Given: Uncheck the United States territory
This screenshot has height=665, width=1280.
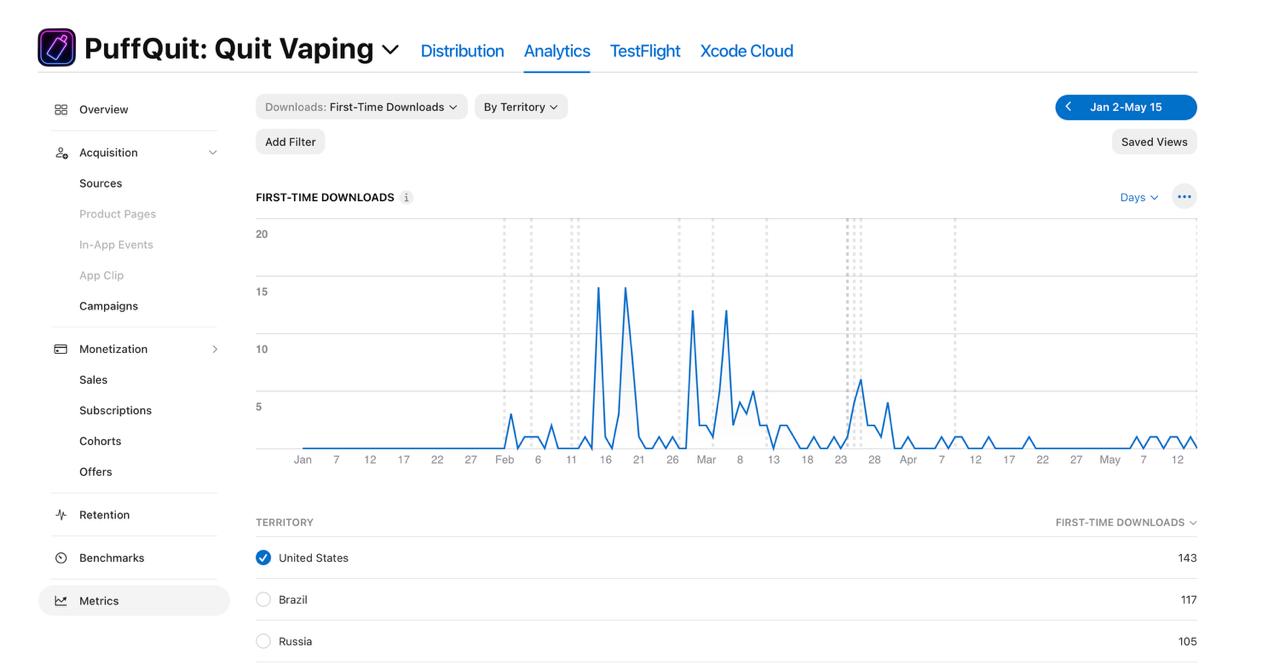Looking at the screenshot, I should [x=263, y=558].
